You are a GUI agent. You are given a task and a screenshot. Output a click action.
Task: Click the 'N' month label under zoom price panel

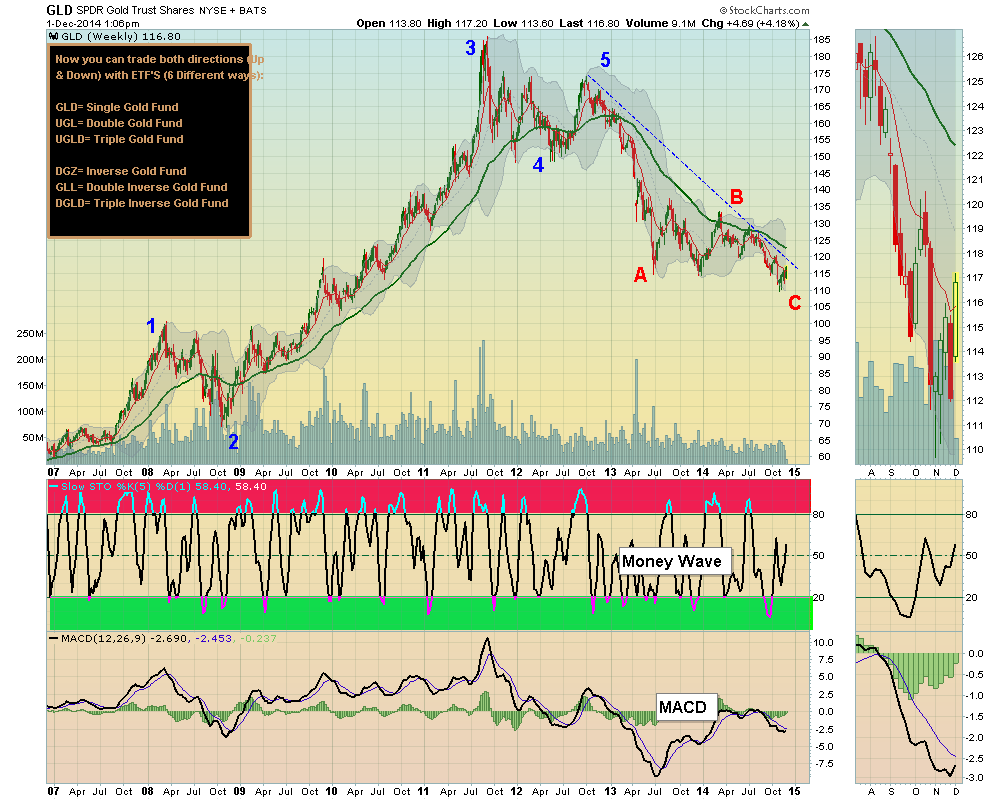[936, 472]
